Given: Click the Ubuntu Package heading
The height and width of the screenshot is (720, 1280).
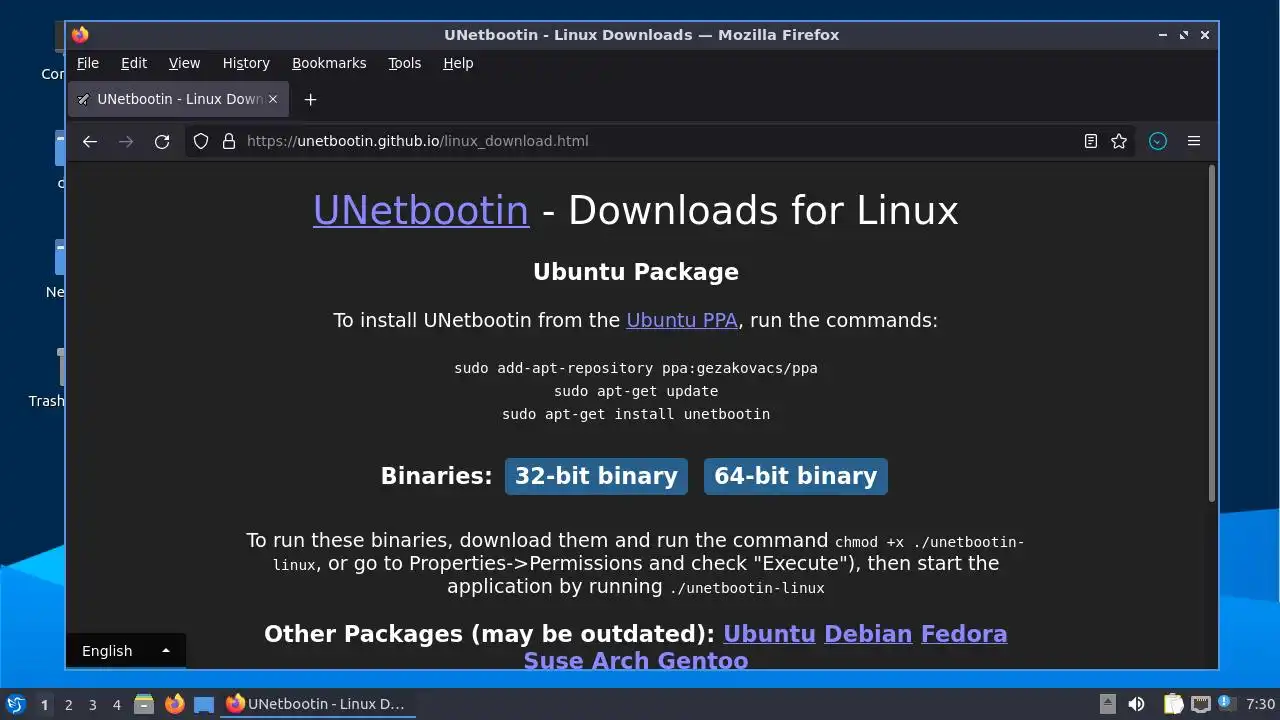Looking at the screenshot, I should pyautogui.click(x=636, y=272).
